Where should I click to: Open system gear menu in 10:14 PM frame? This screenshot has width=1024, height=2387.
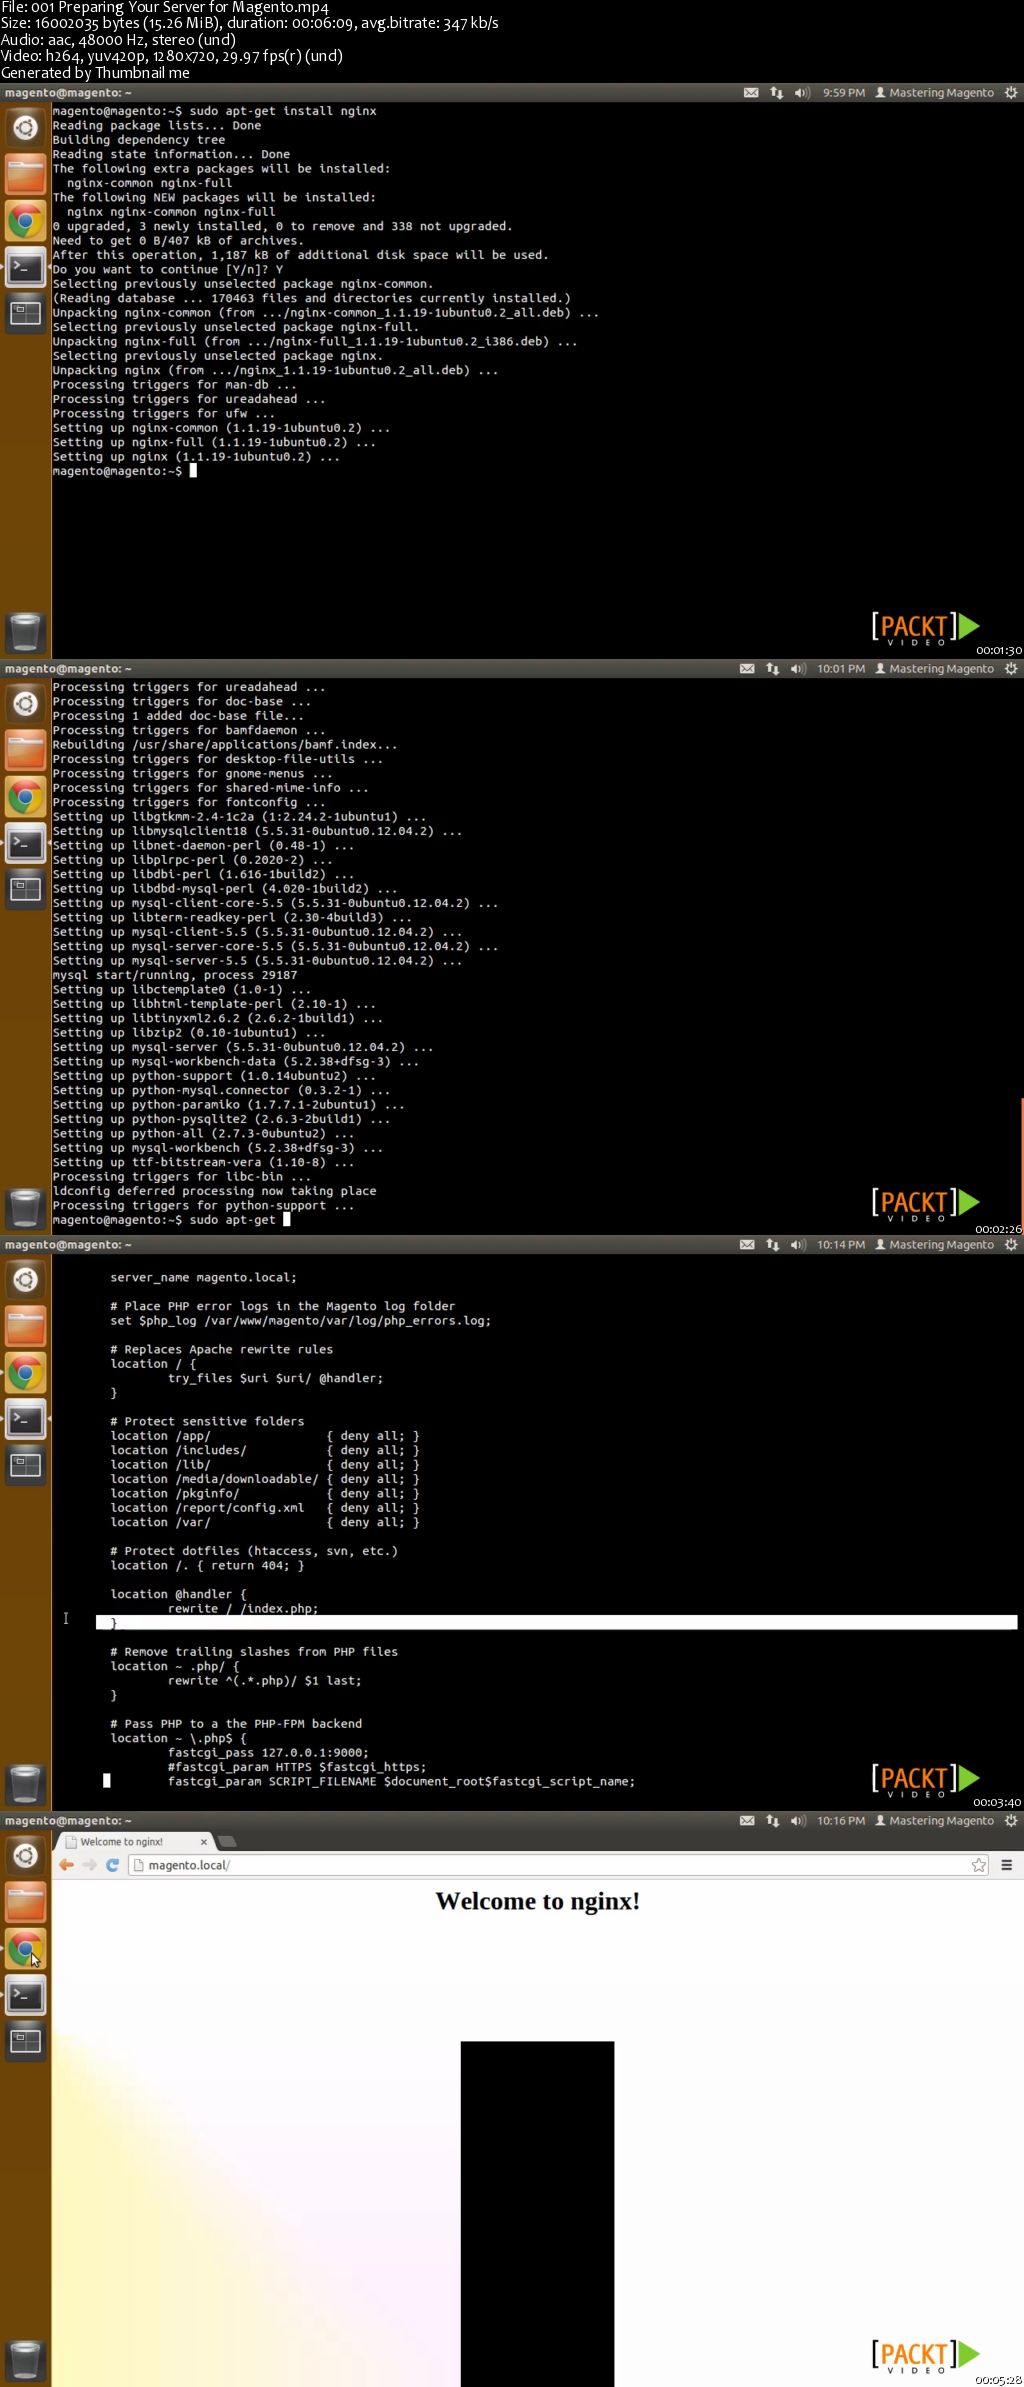click(x=1011, y=1245)
